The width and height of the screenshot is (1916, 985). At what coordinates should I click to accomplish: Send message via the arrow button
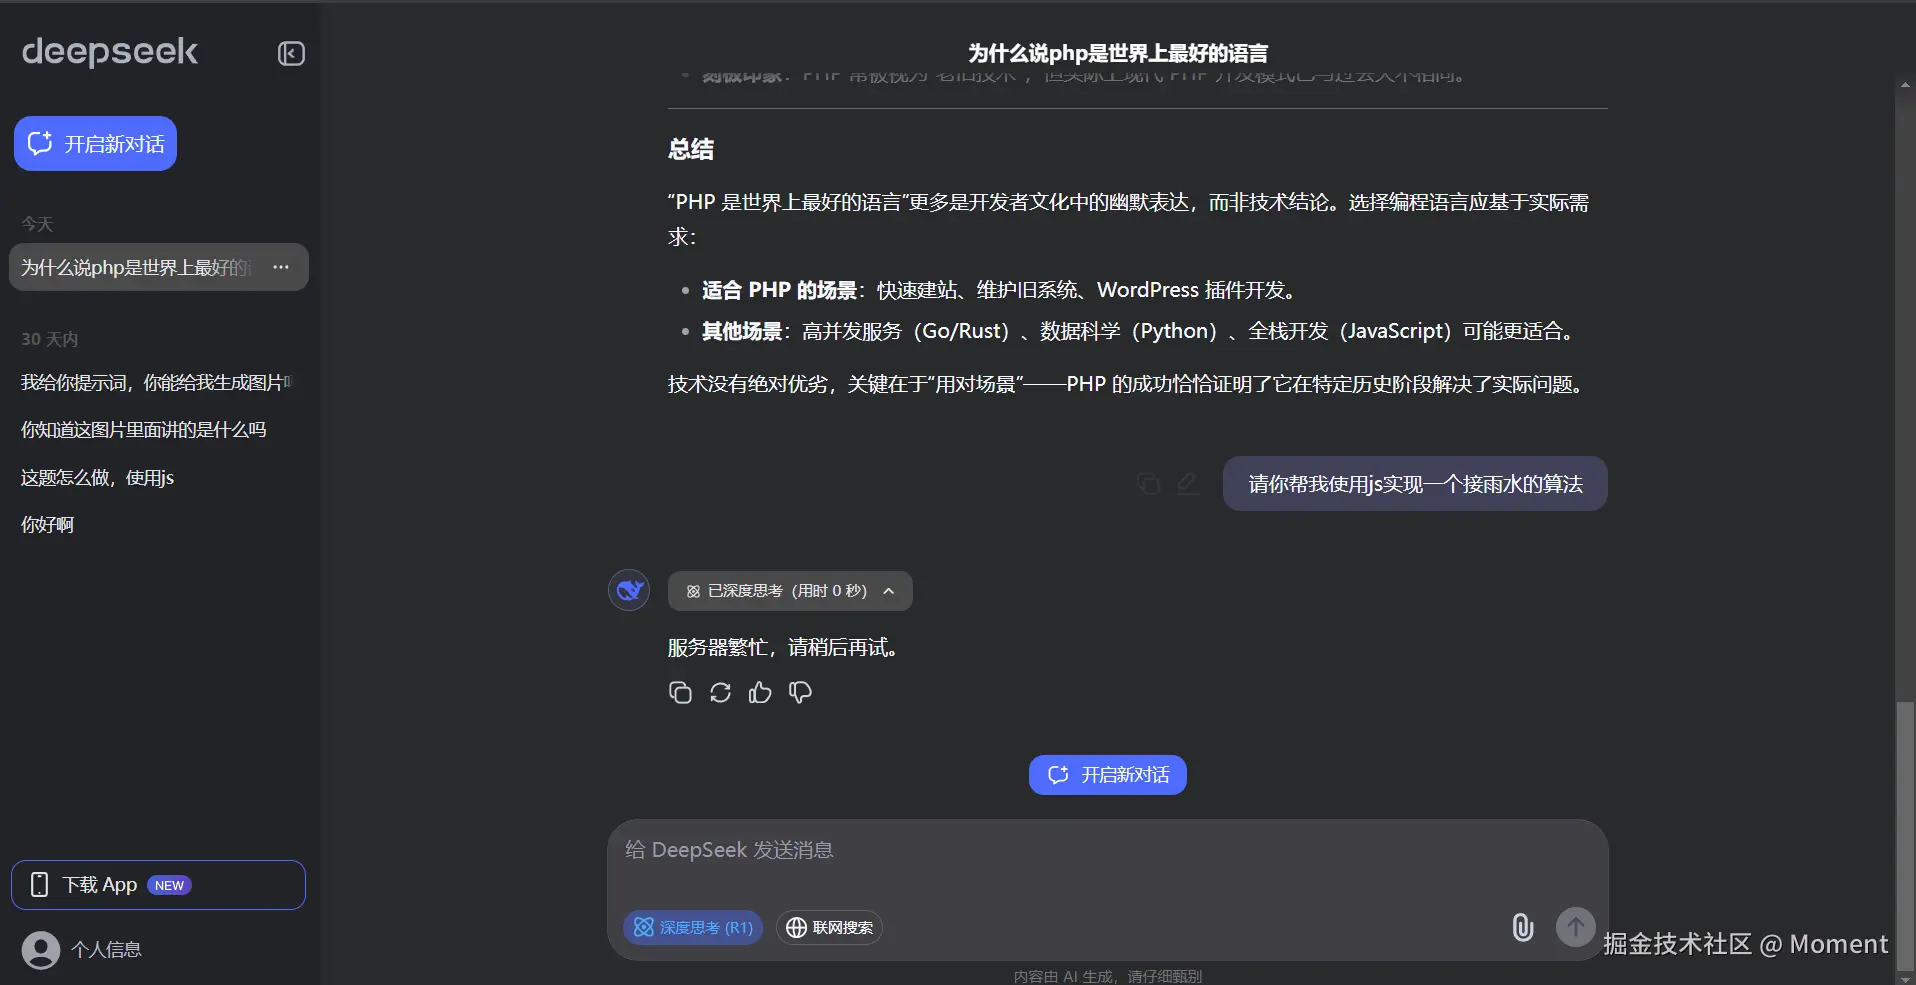click(x=1574, y=927)
